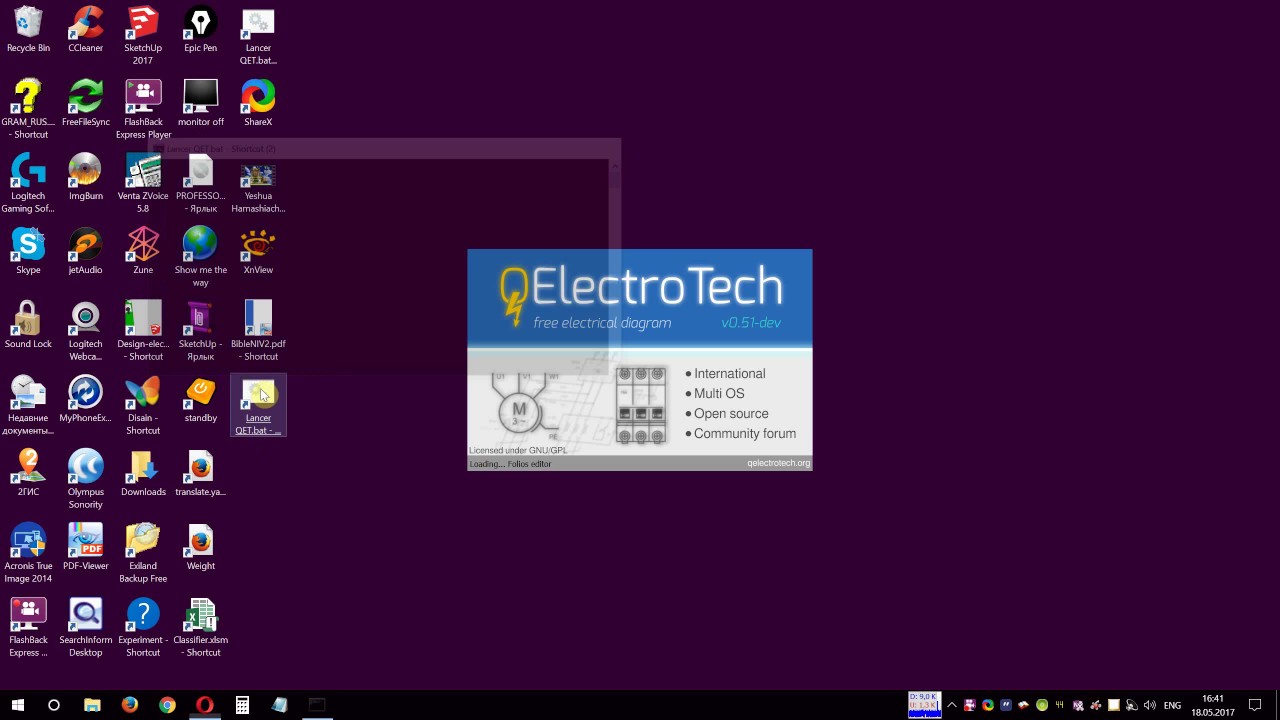Viewport: 1280px width, 720px height.
Task: Launch Epic Pen desktop icon
Action: [x=200, y=29]
